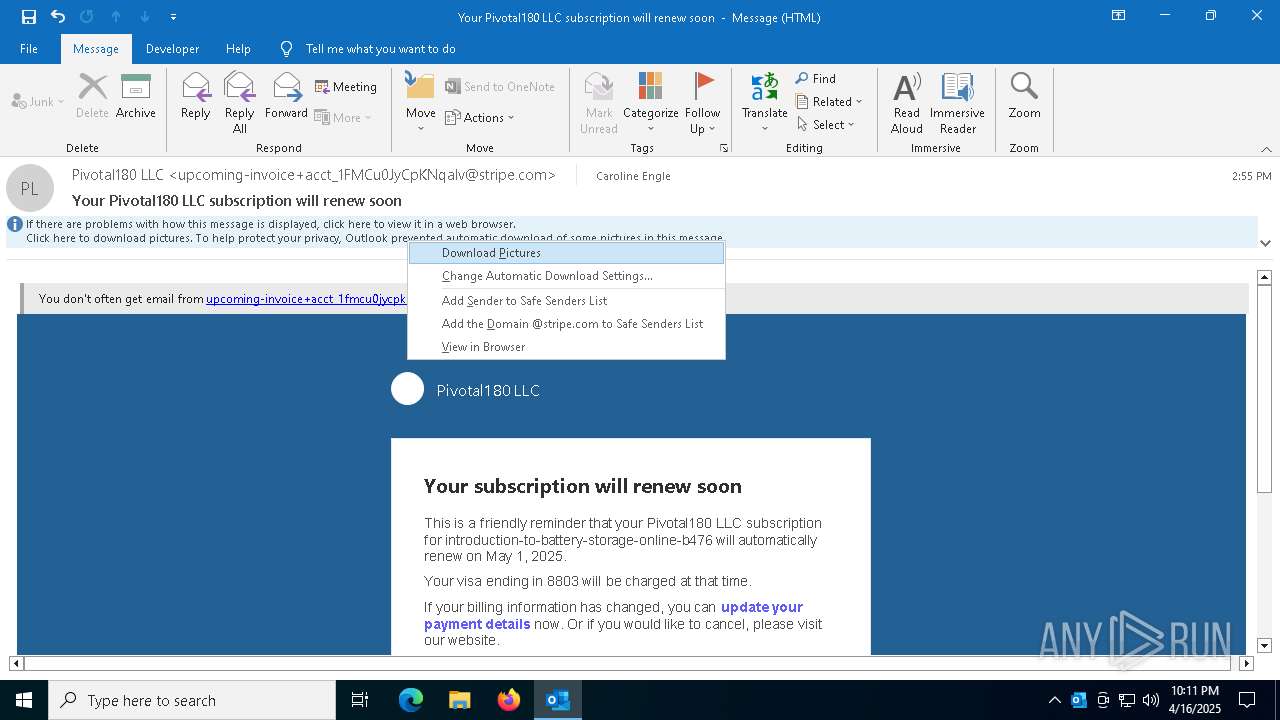The width and height of the screenshot is (1280, 720).
Task: Mark the message Unread
Action: (x=599, y=103)
